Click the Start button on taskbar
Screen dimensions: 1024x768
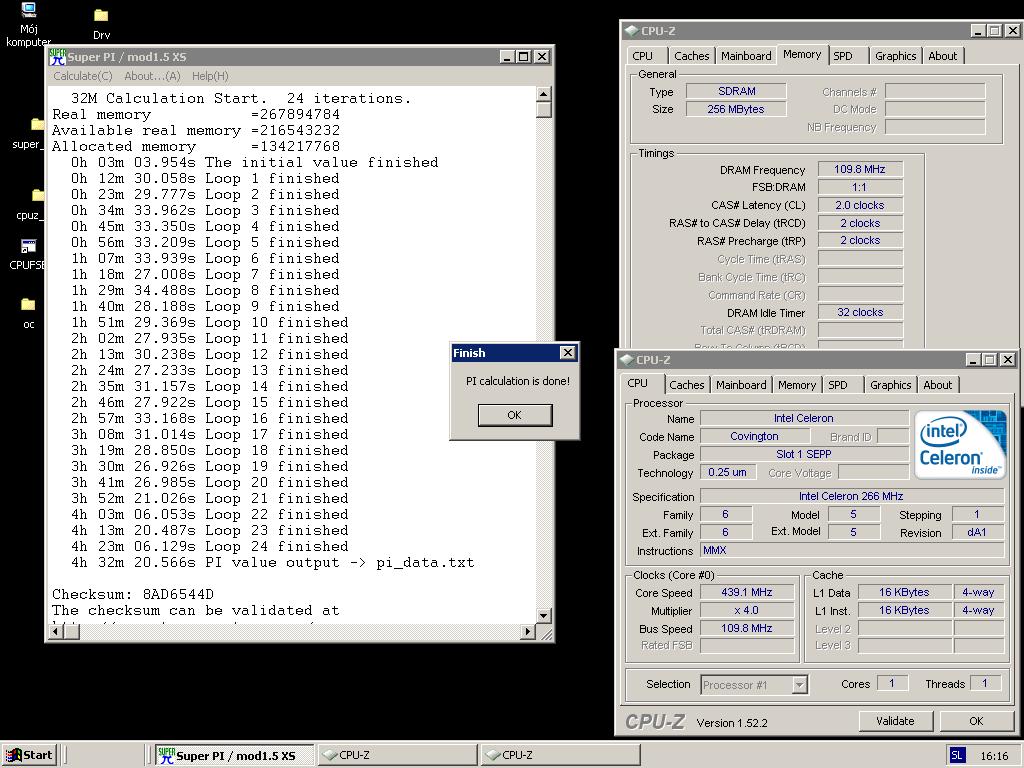point(30,755)
